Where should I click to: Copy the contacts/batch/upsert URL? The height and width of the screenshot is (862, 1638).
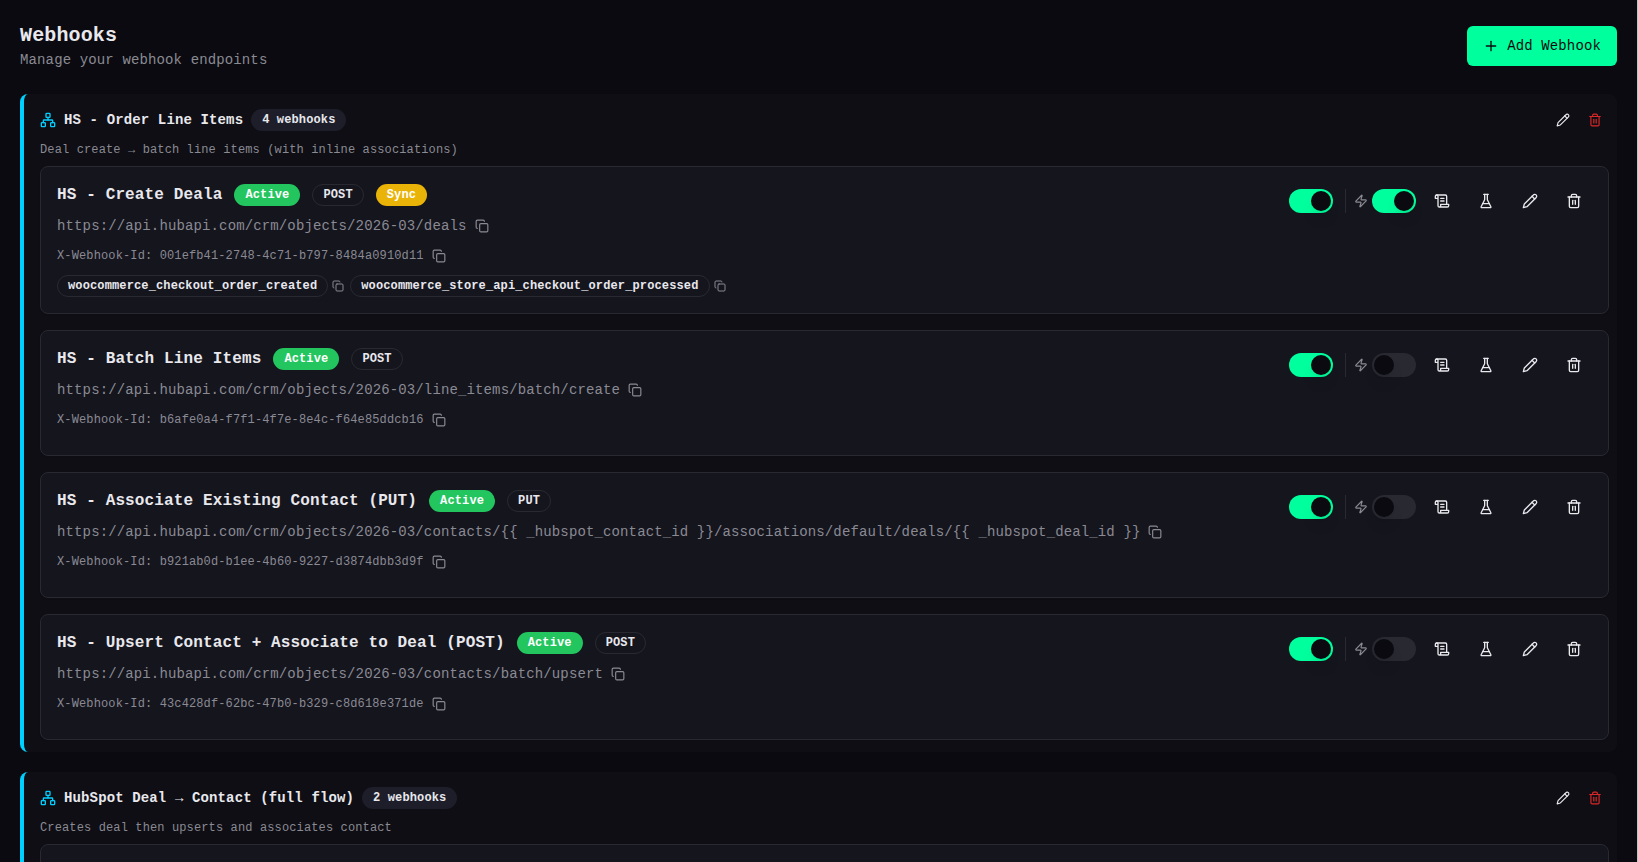618,674
